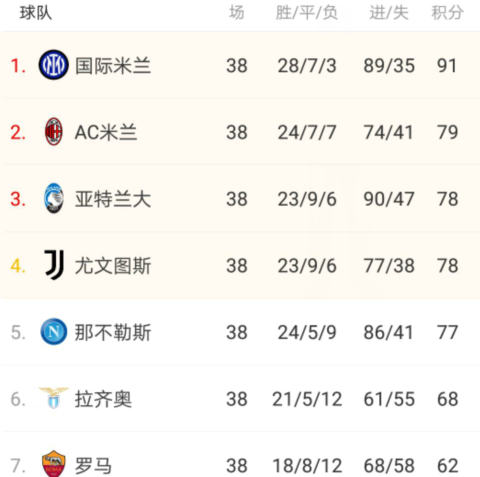Viewport: 480px width, 477px height.
Task: Open the AC米兰 team name
Action: click(106, 132)
